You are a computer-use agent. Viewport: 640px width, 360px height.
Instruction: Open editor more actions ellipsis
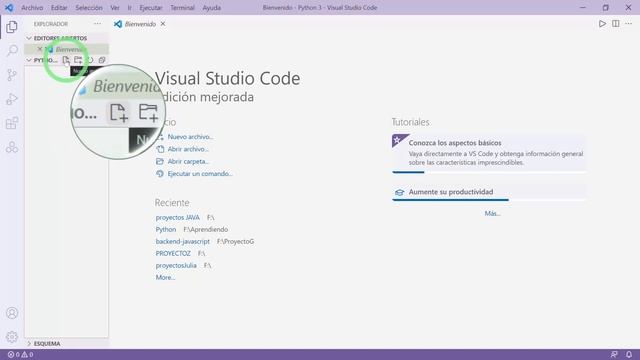[629, 24]
